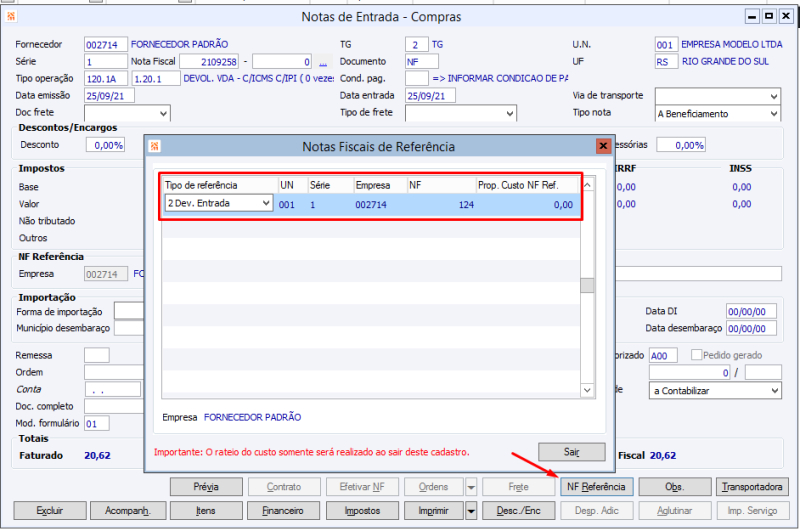This screenshot has width=800, height=531.
Task: Open the arrow menu beside Ordens
Action: (x=471, y=487)
